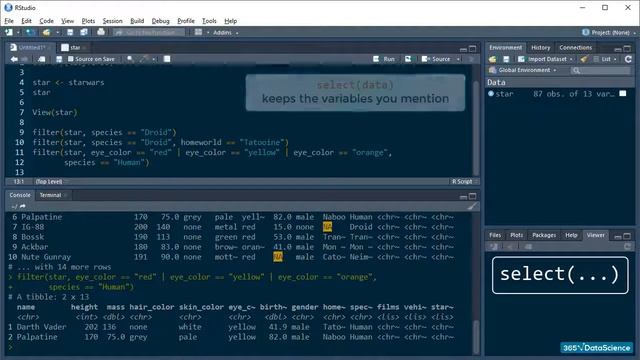Click the Run button
Image resolution: width=640 pixels, height=360 pixels.
[x=384, y=59]
